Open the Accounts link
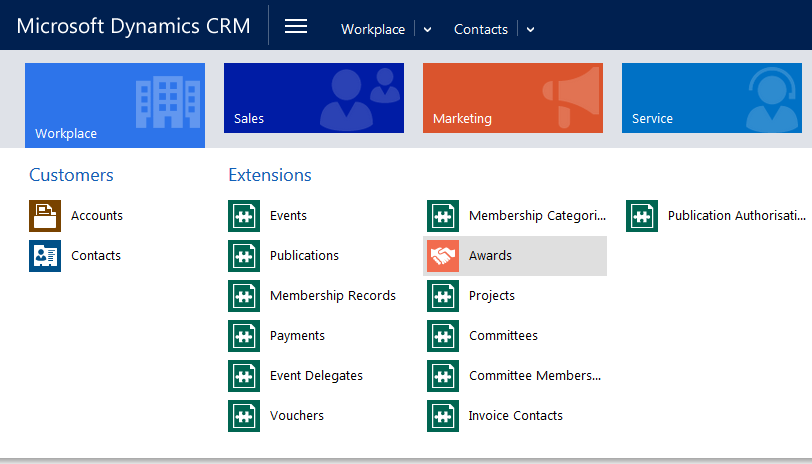Viewport: 812px width, 464px height. point(97,215)
